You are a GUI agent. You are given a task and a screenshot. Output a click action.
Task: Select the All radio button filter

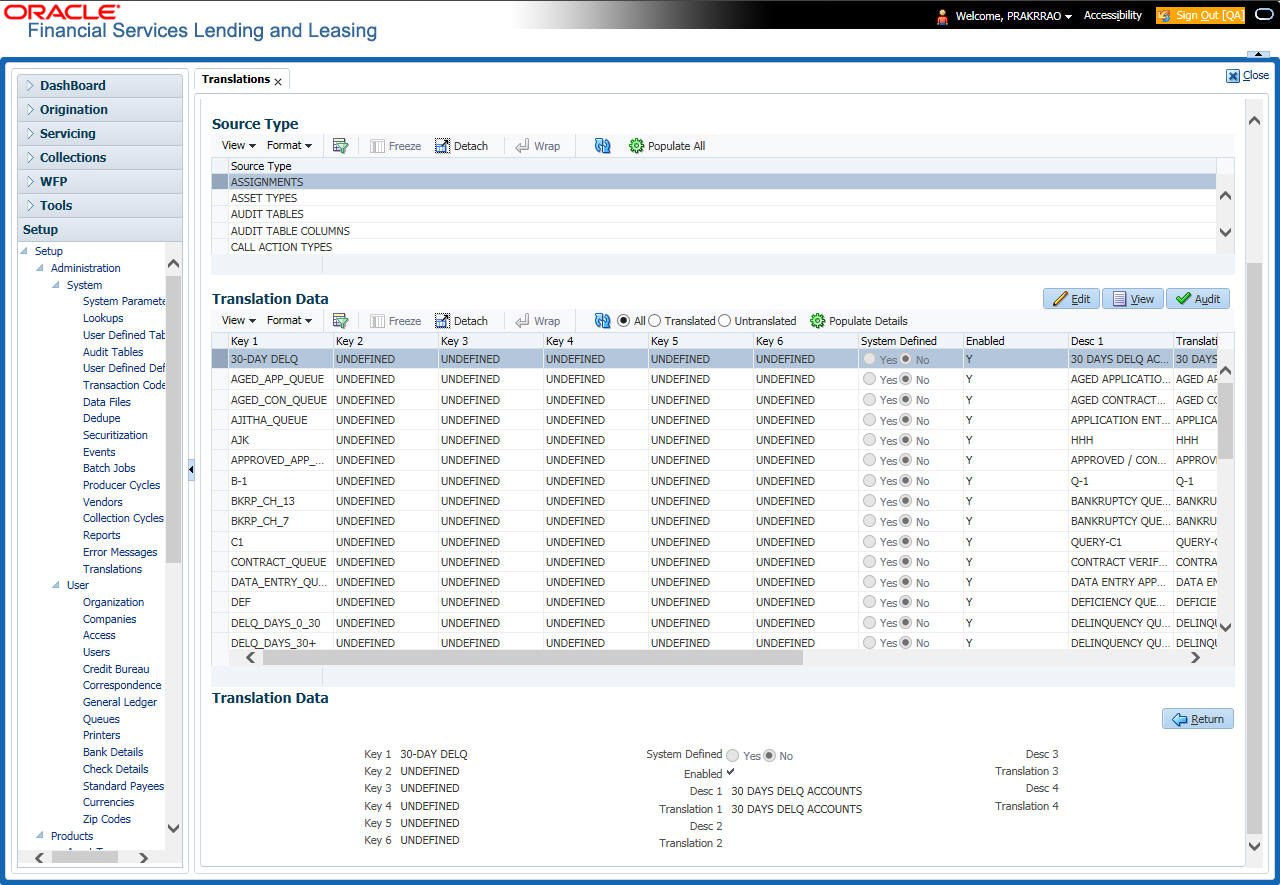pyautogui.click(x=624, y=321)
